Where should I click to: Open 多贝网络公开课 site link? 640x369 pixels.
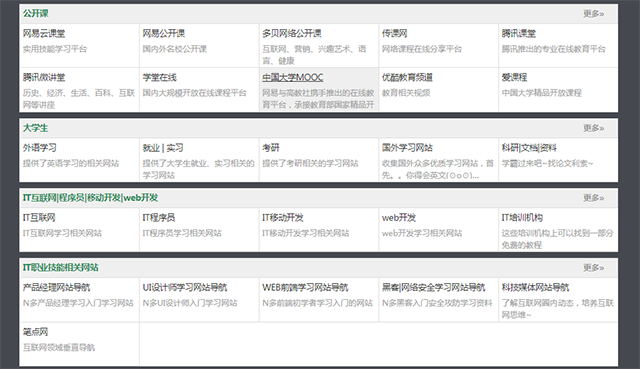pos(291,33)
